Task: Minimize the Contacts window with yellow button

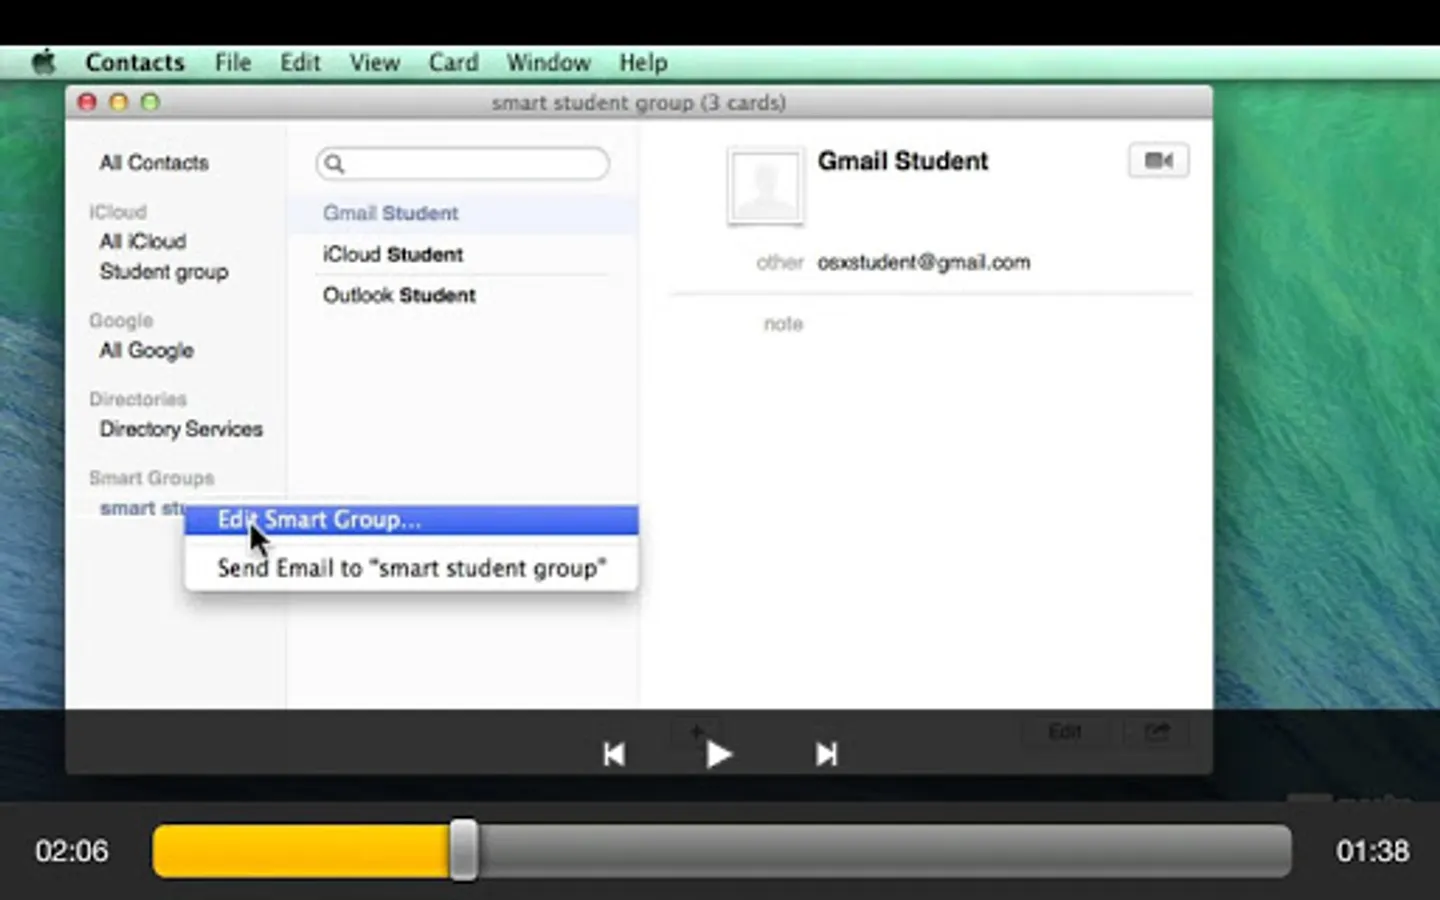Action: tap(119, 102)
